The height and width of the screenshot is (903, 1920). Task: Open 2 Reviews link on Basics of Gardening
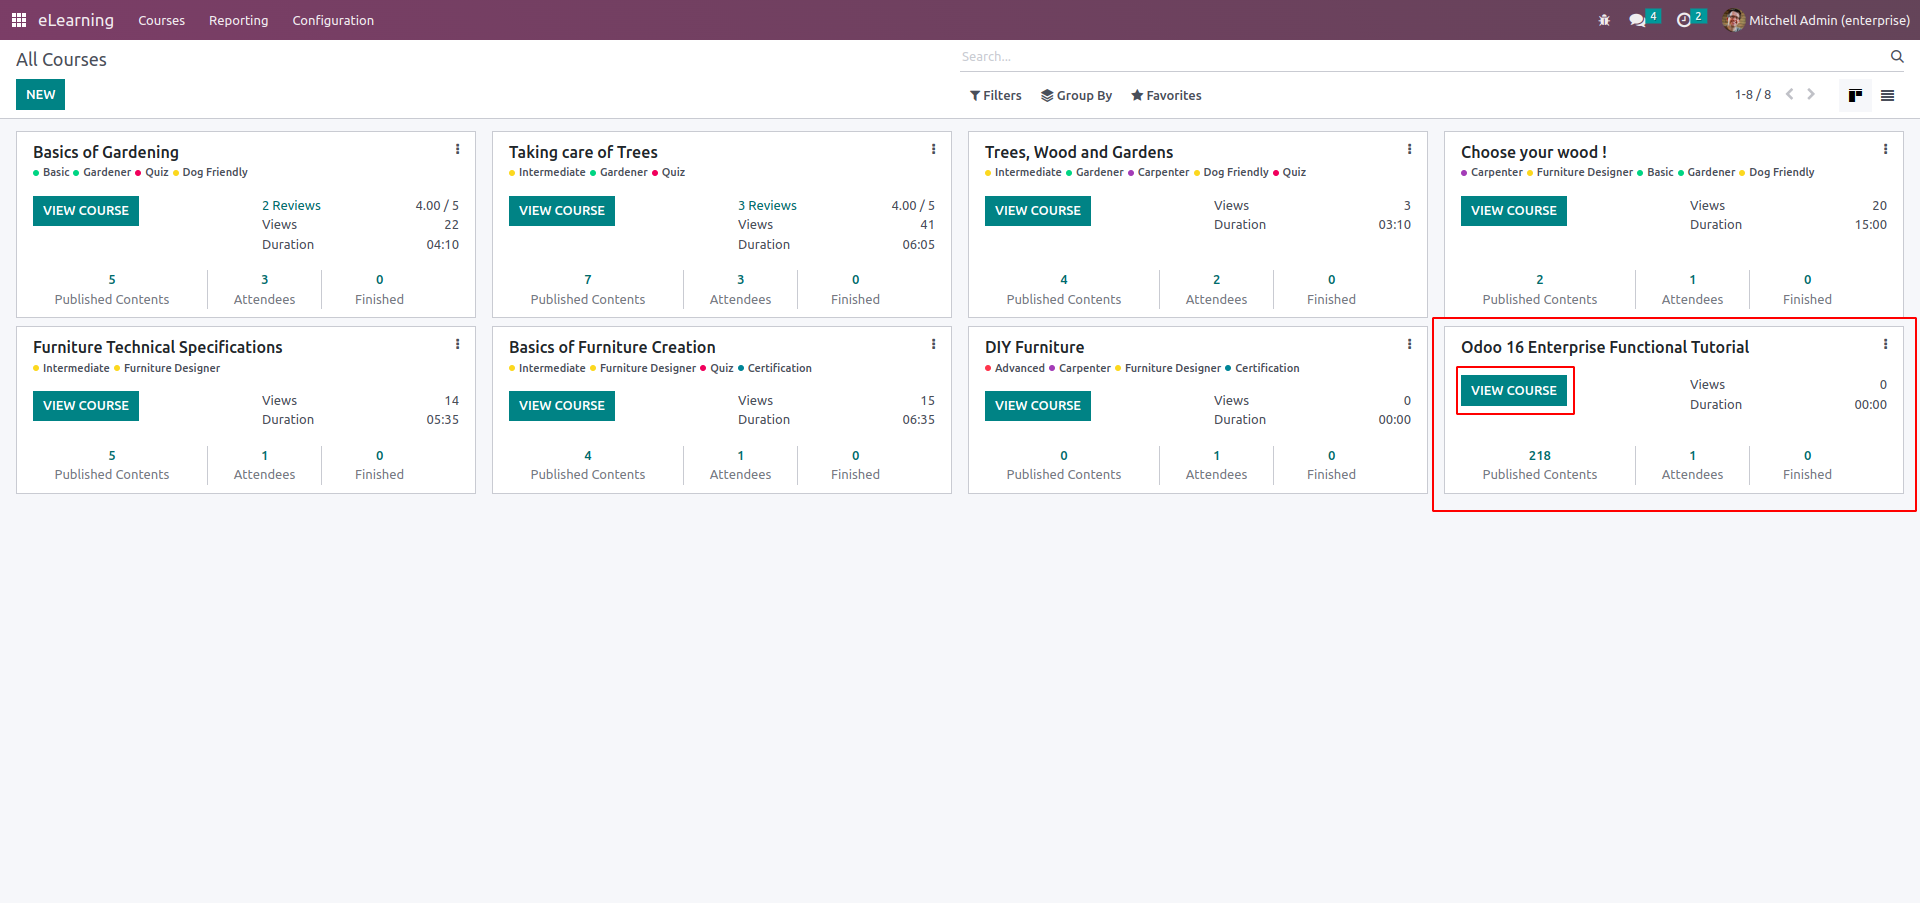pos(291,206)
